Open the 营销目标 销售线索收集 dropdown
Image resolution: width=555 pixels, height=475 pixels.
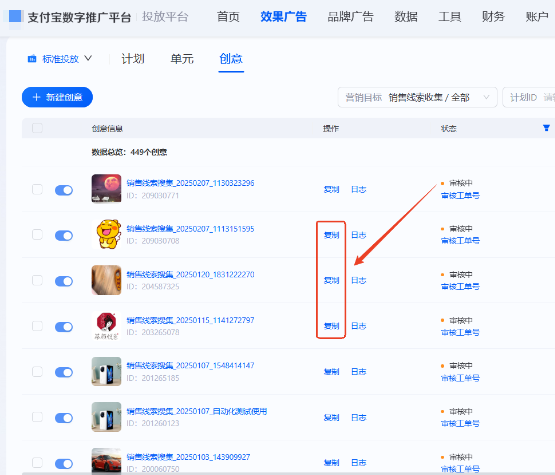click(x=418, y=97)
